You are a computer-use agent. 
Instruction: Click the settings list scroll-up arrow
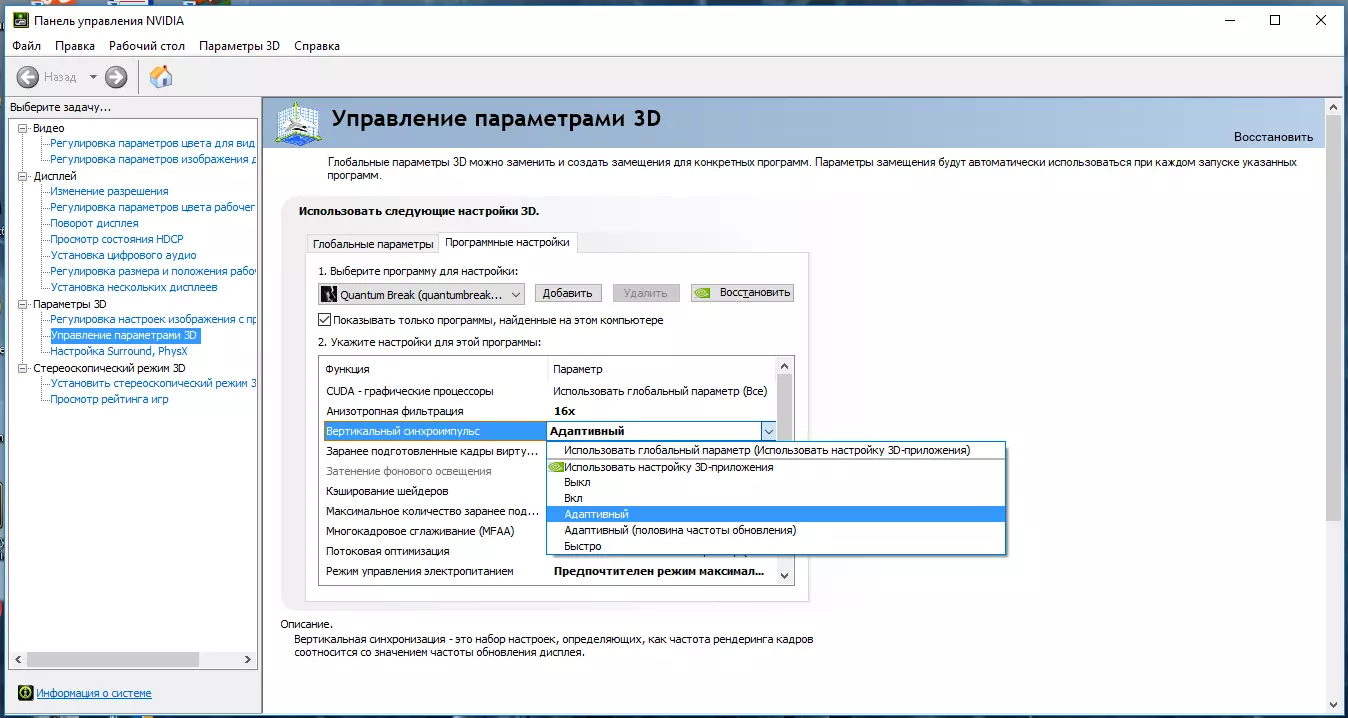pos(785,365)
